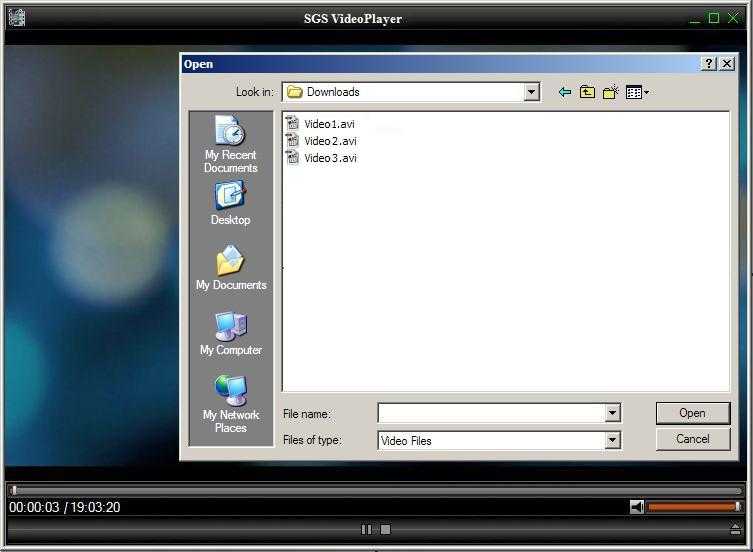Click the Cancel button in dialog
The width and height of the screenshot is (753, 552).
pyautogui.click(x=692, y=439)
